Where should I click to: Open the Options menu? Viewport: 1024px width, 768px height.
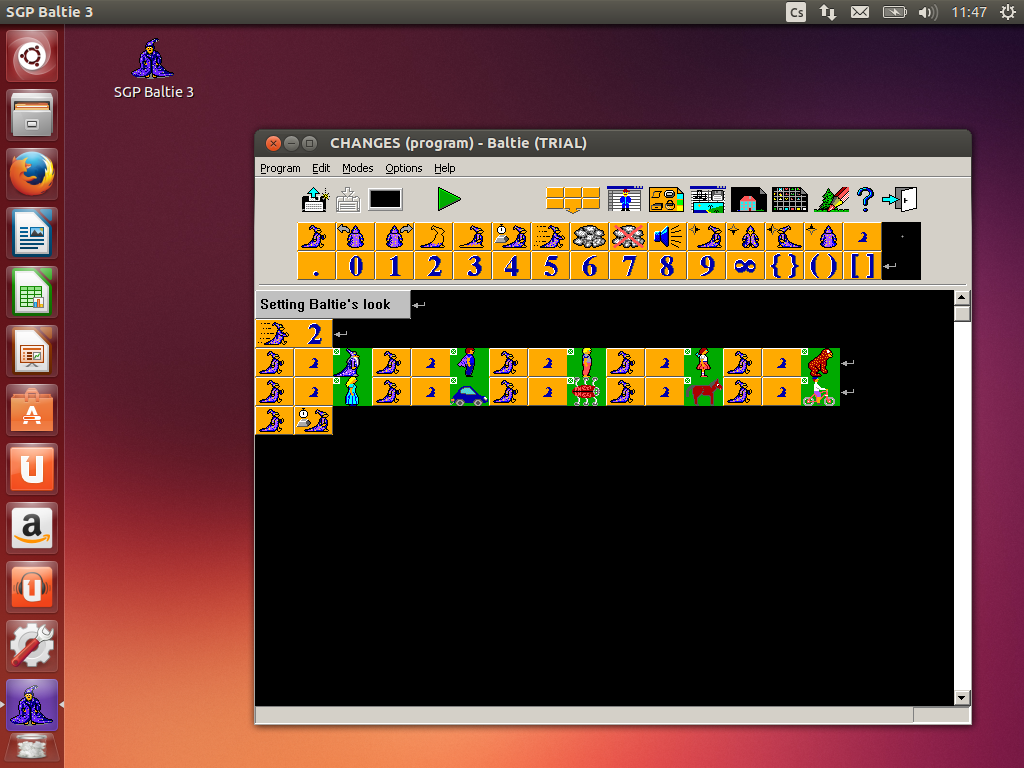[x=404, y=168]
